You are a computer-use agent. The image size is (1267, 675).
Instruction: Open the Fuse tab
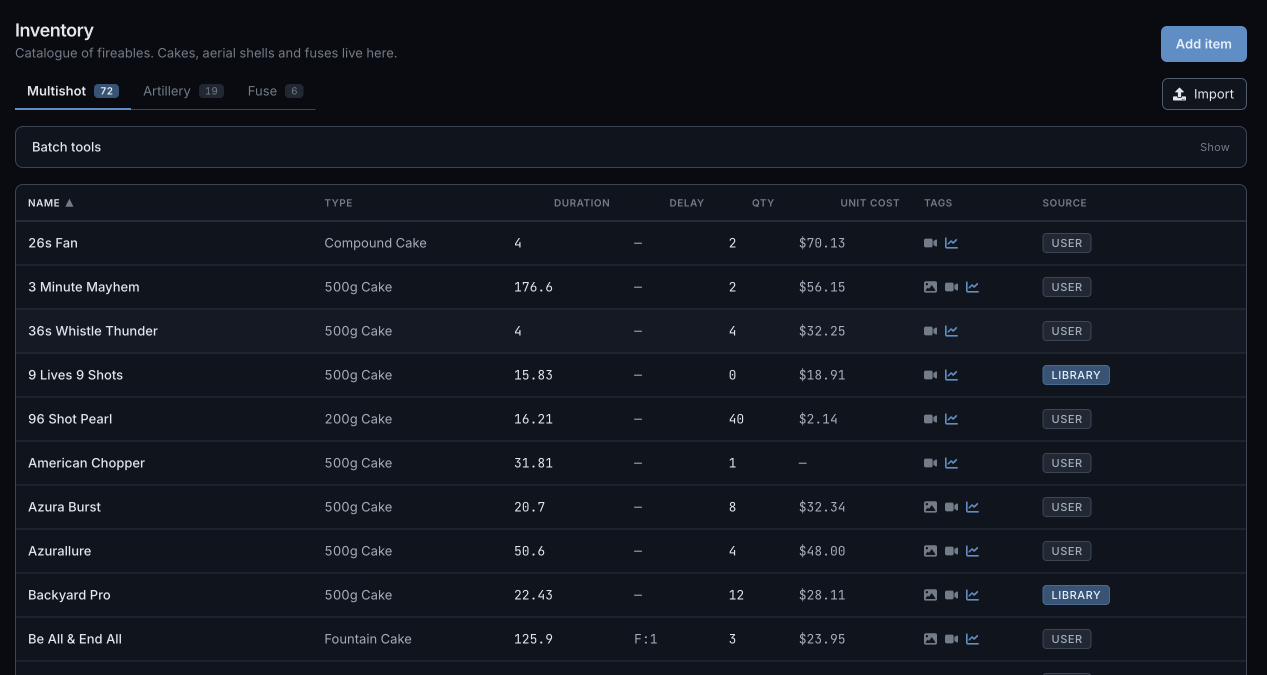click(275, 91)
